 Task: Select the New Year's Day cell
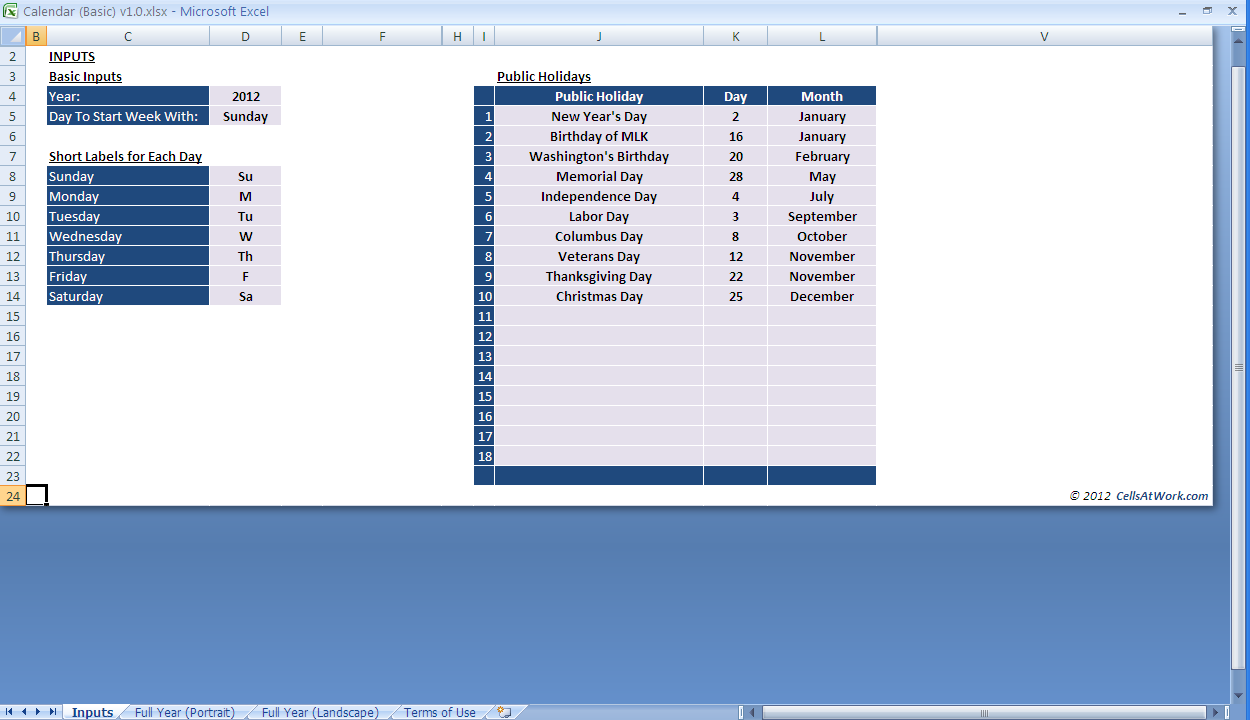point(599,116)
